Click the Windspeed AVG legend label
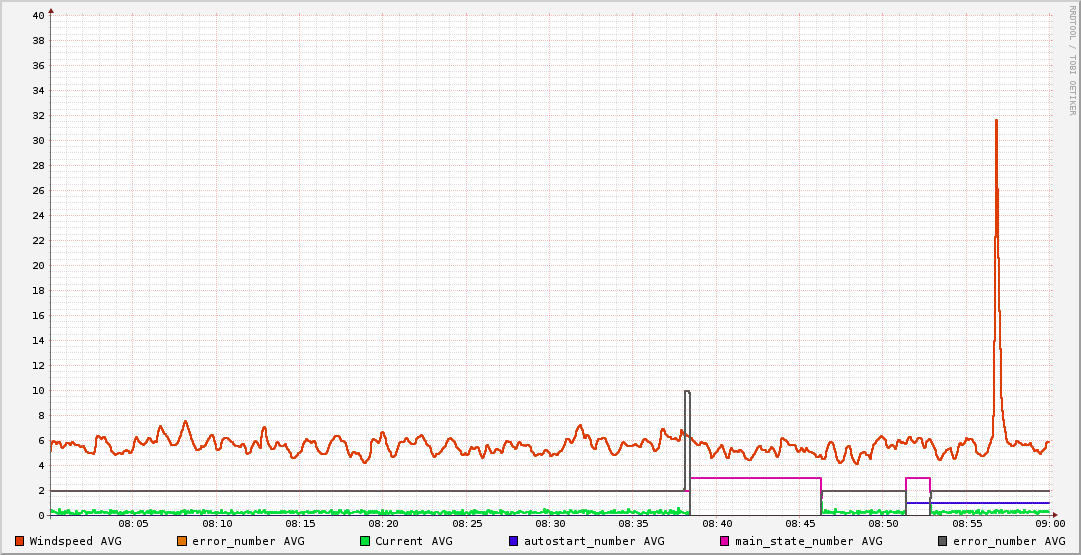The image size is (1081, 555). [x=75, y=541]
